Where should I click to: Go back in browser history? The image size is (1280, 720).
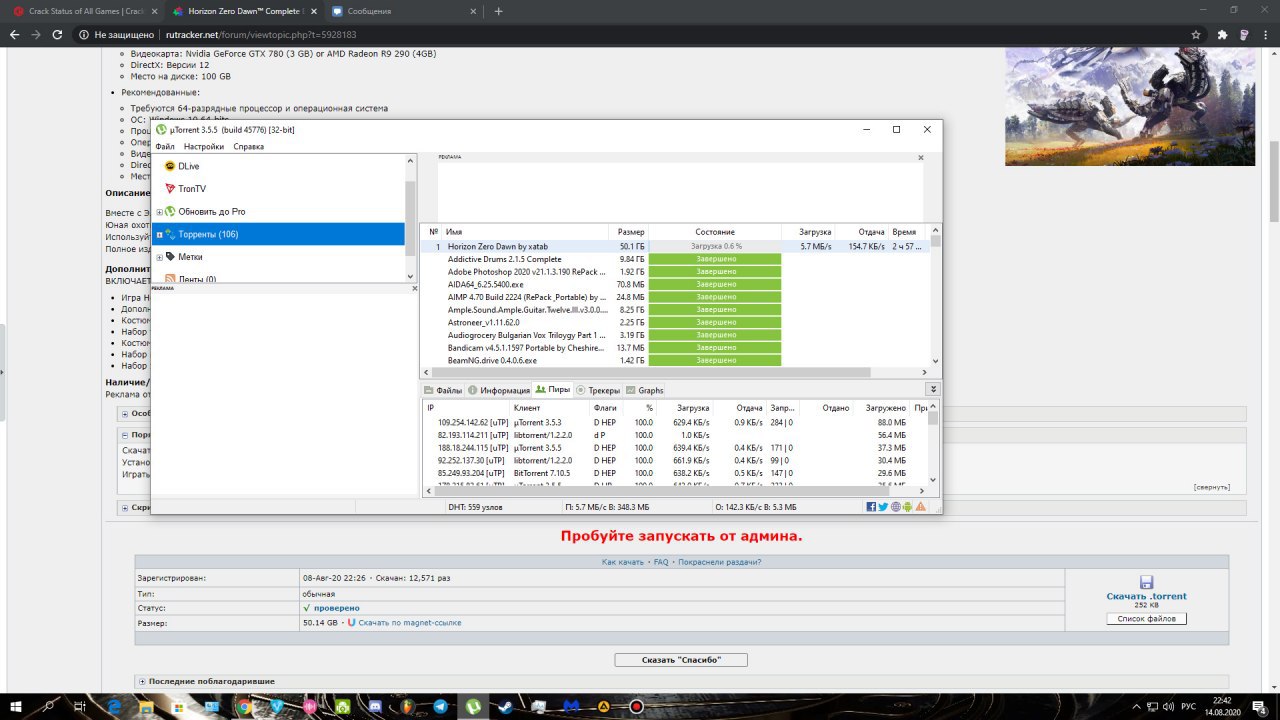(x=14, y=34)
